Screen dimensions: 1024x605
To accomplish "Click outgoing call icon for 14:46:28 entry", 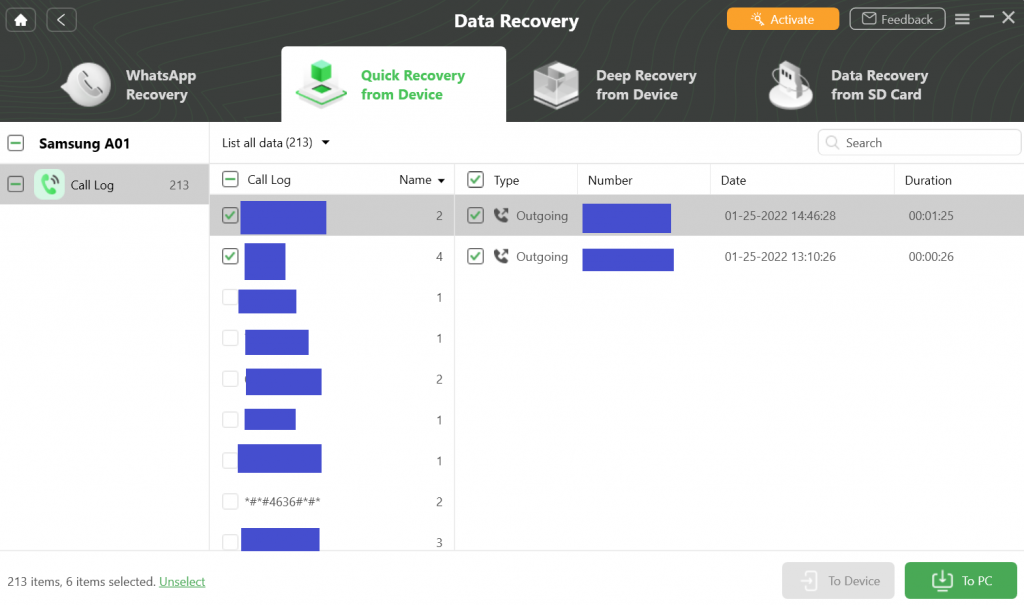I will (501, 215).
